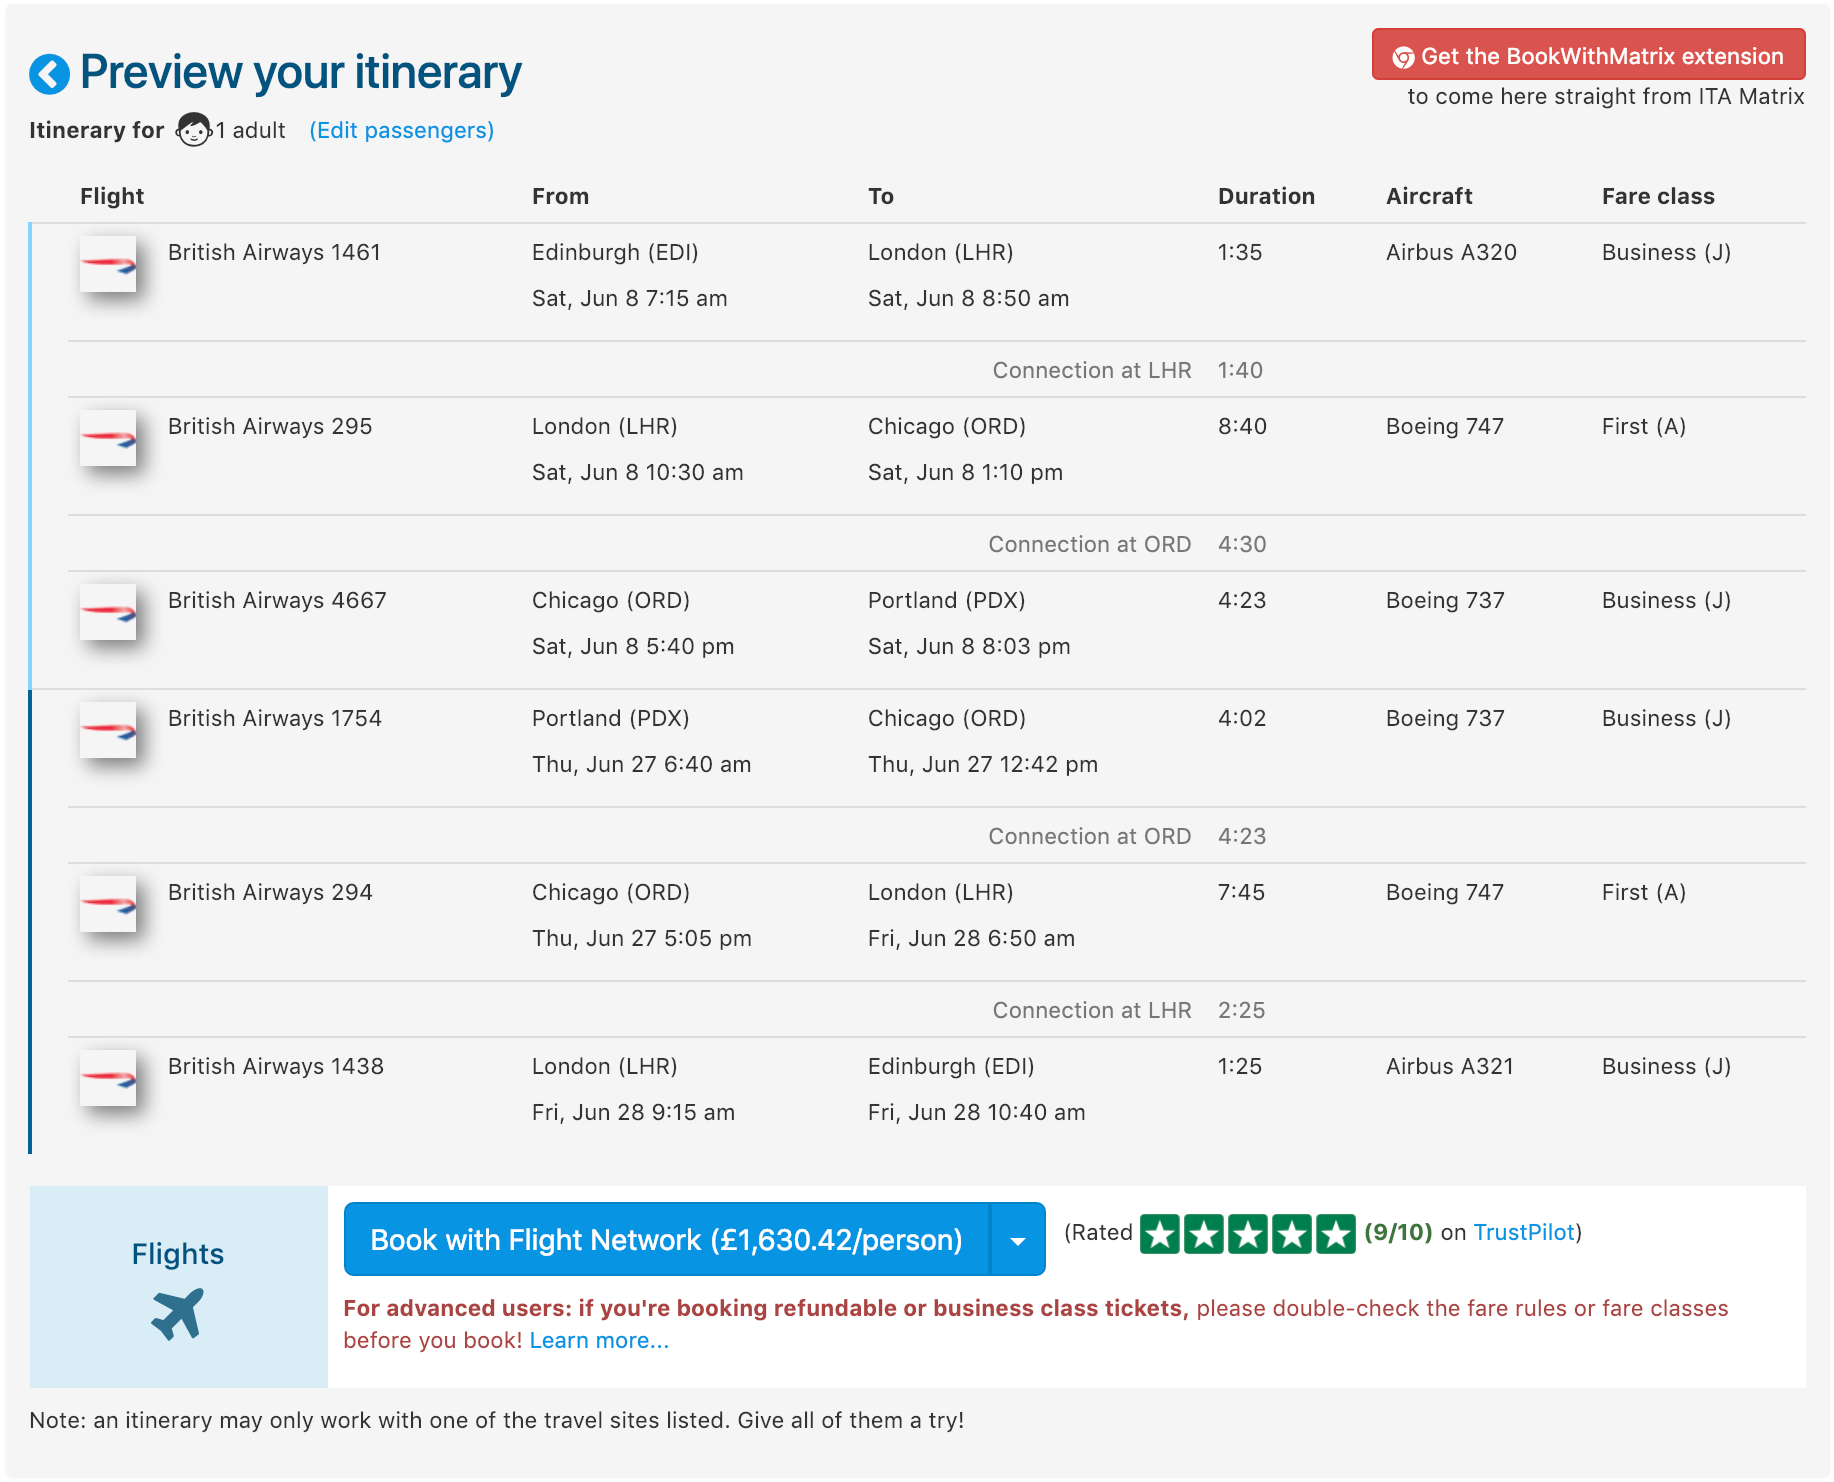Click the passenger face icon

point(194,130)
